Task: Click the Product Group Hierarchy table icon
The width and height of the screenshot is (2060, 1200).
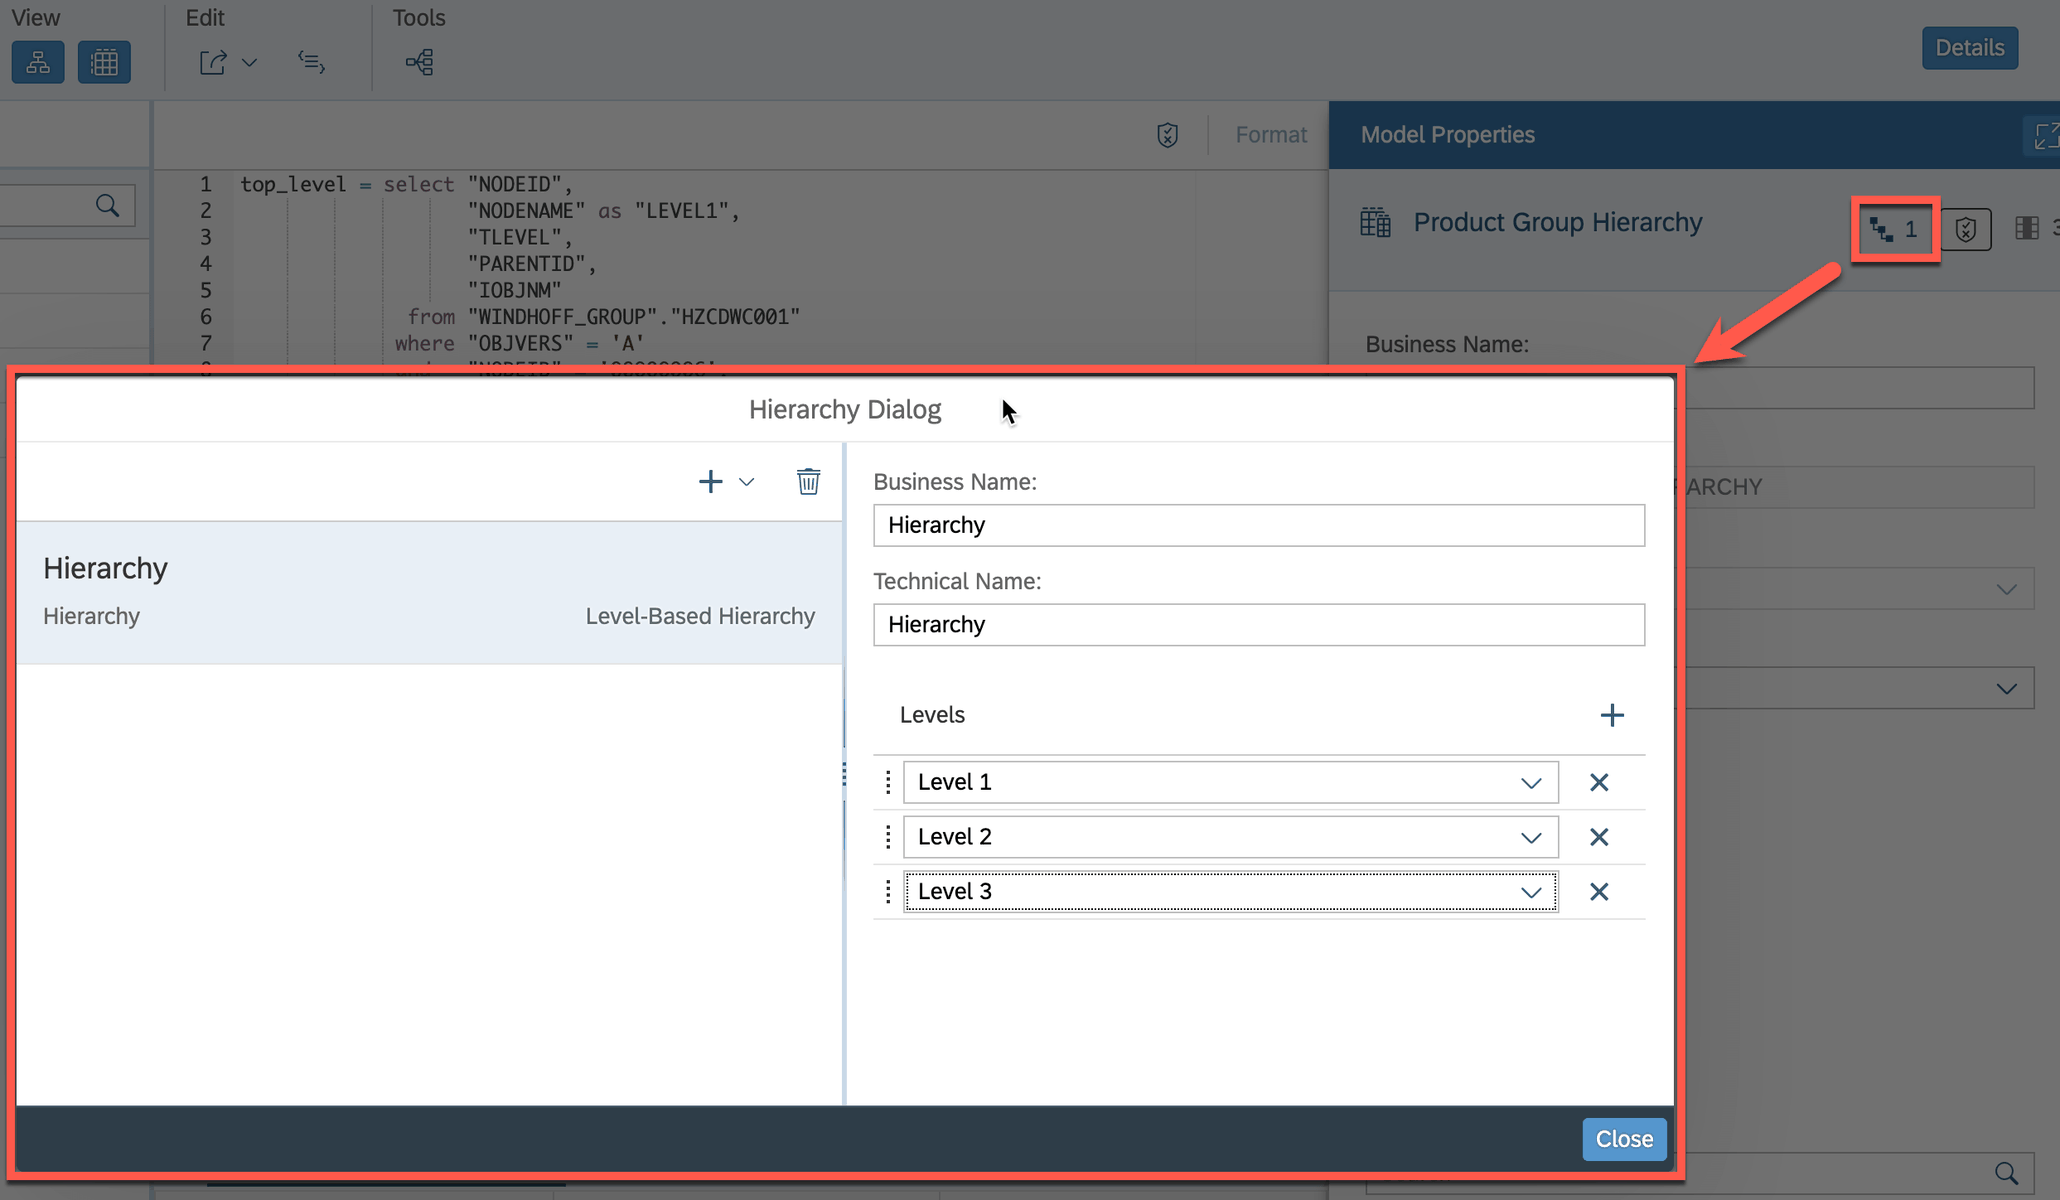Action: tap(1375, 223)
